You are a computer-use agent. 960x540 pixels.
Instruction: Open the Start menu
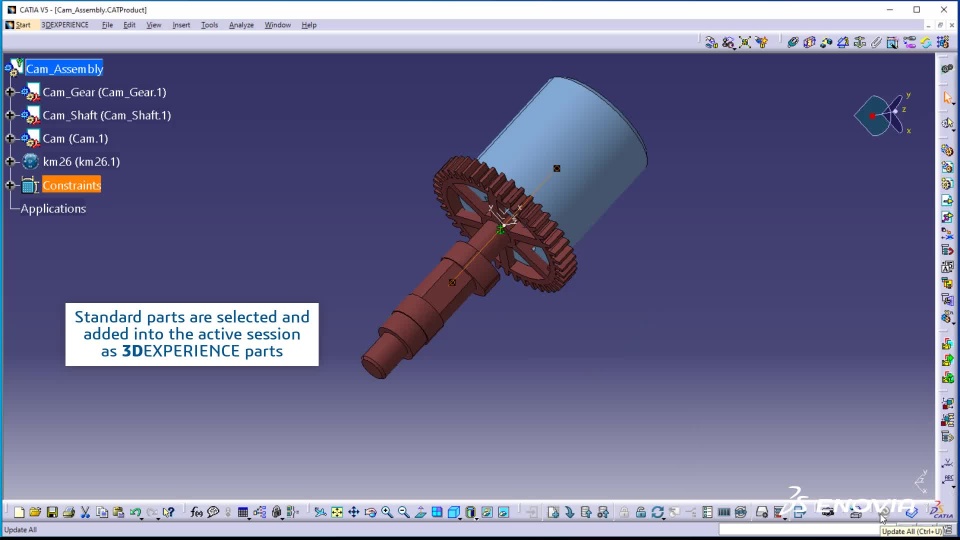point(22,25)
